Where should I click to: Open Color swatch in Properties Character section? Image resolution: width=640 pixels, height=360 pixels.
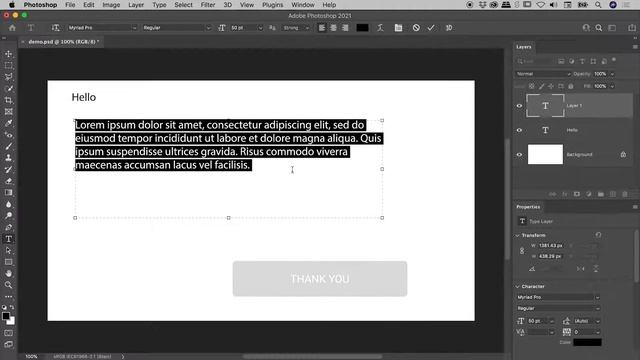pyautogui.click(x=587, y=342)
